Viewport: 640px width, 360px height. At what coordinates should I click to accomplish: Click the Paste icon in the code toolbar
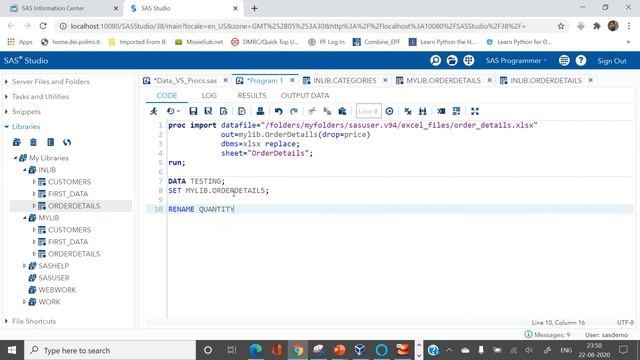[342, 111]
